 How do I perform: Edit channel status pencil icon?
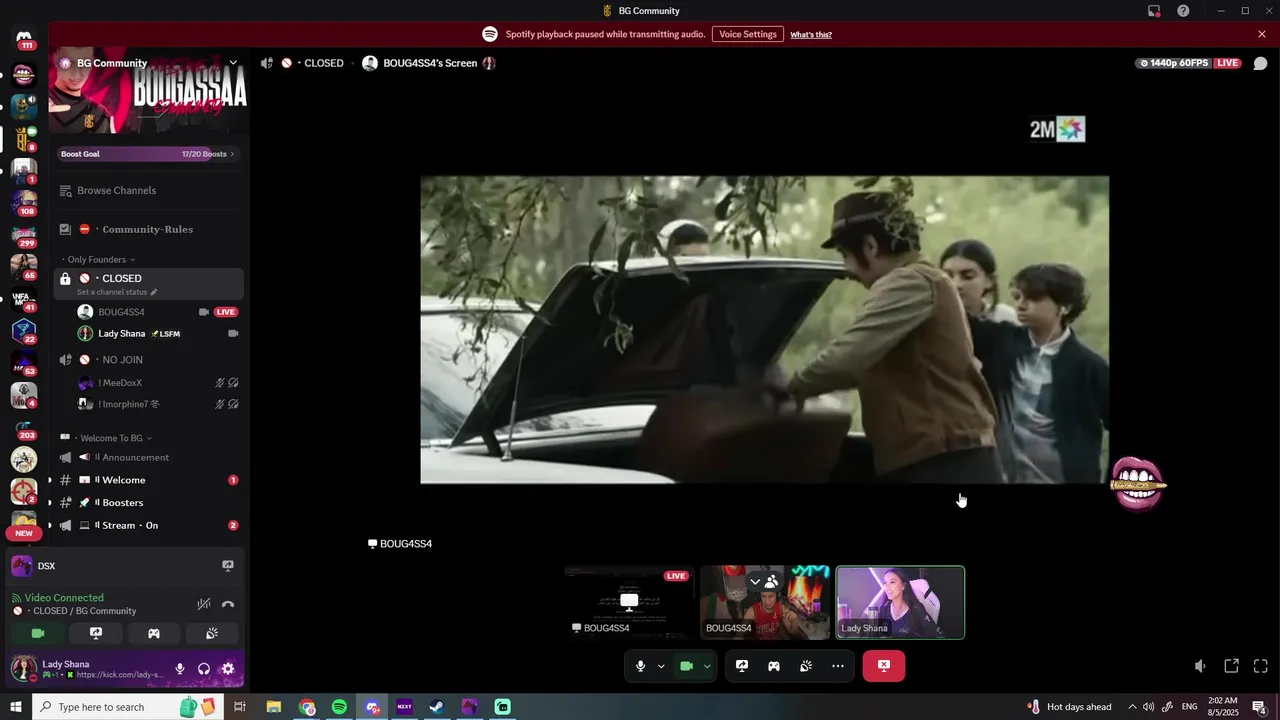pyautogui.click(x=153, y=292)
